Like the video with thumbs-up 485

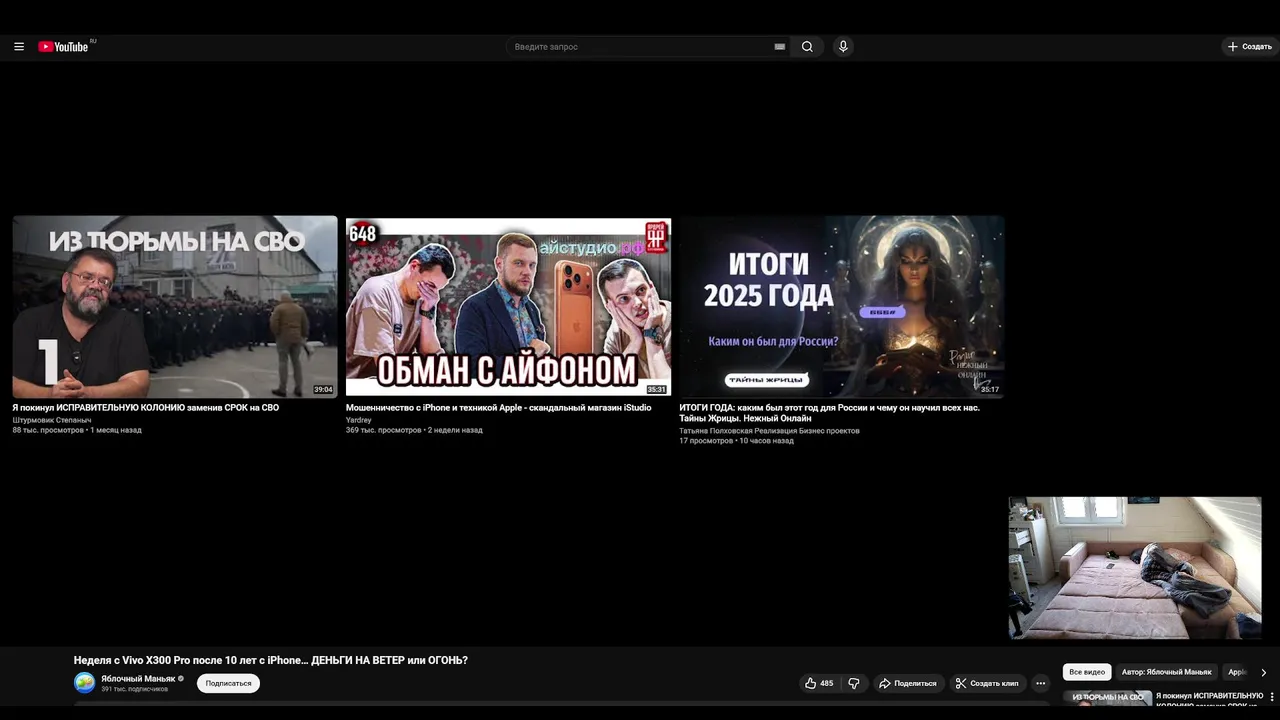(819, 683)
